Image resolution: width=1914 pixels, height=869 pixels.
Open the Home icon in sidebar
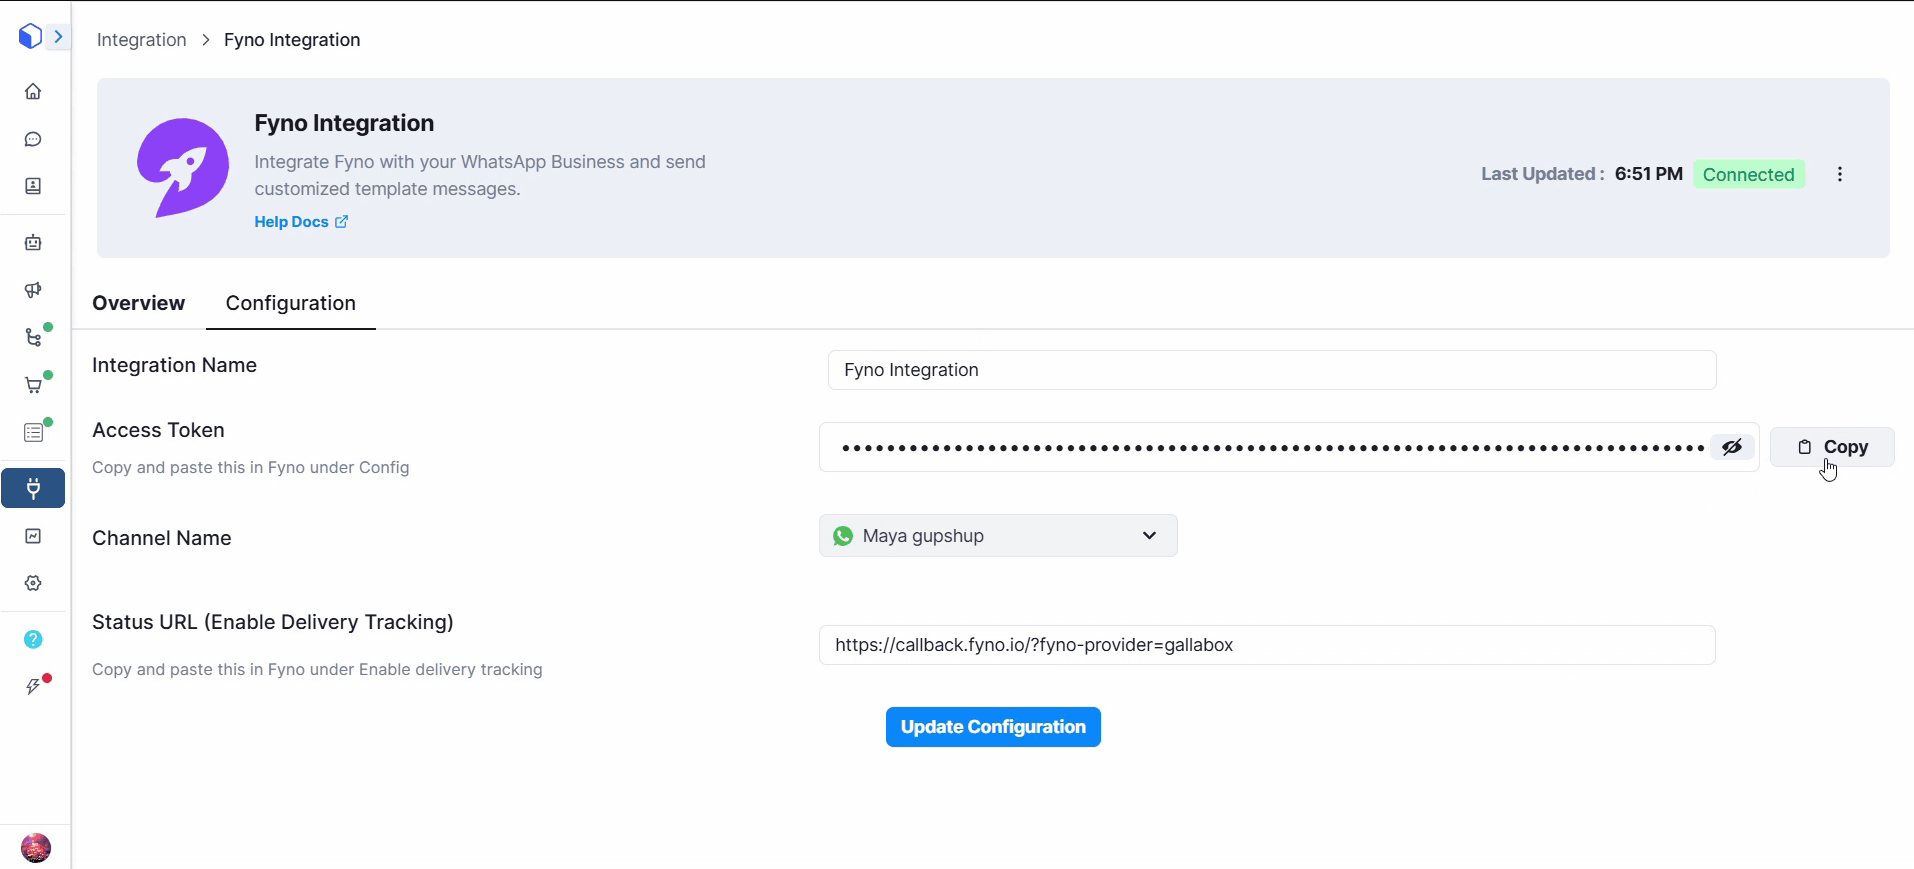[x=33, y=92]
